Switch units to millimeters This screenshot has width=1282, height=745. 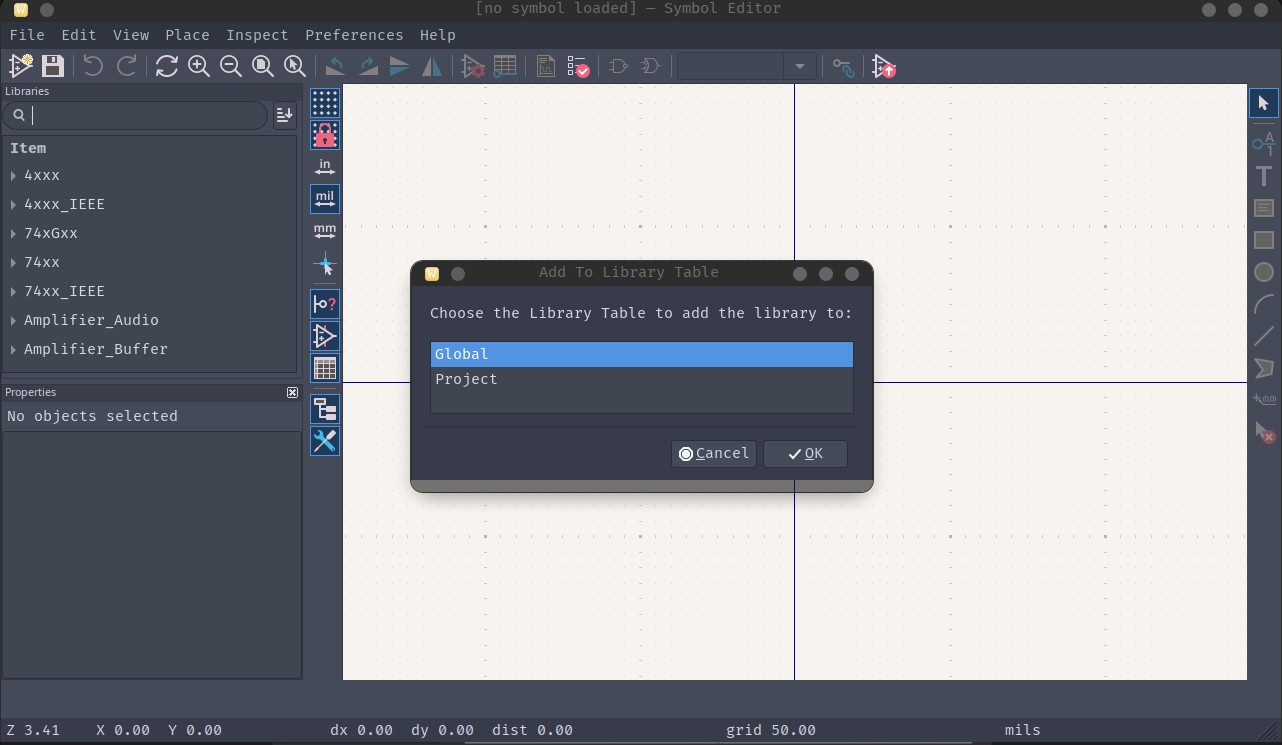click(324, 231)
